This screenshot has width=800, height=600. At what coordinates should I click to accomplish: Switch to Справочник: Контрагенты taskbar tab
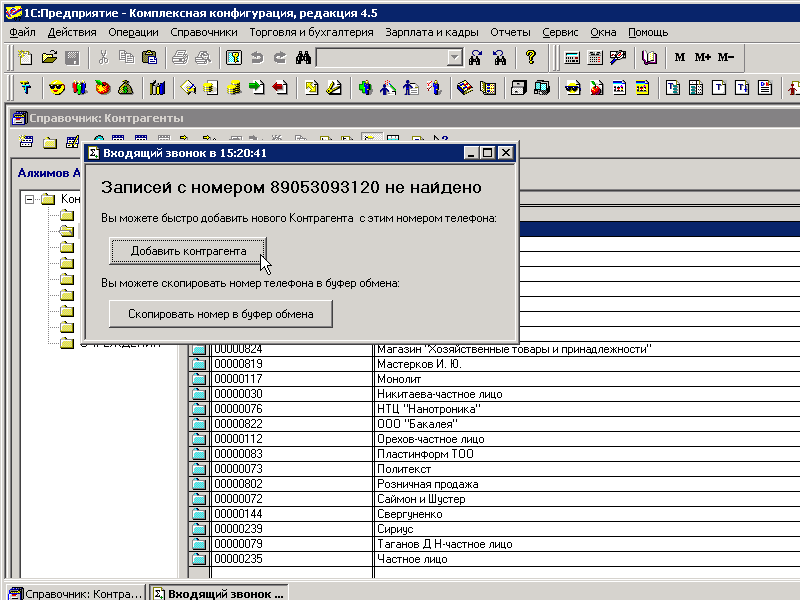76,593
